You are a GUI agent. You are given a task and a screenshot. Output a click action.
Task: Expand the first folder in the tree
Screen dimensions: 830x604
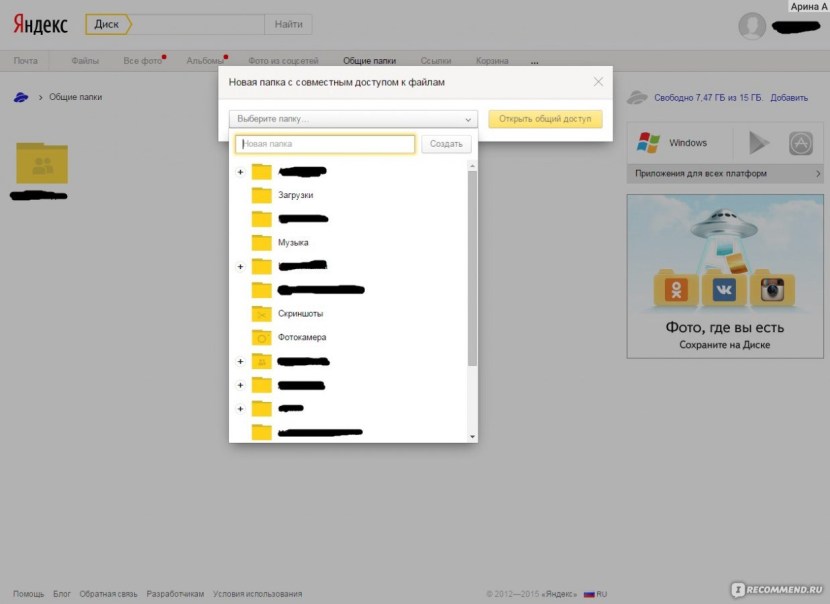tap(240, 172)
